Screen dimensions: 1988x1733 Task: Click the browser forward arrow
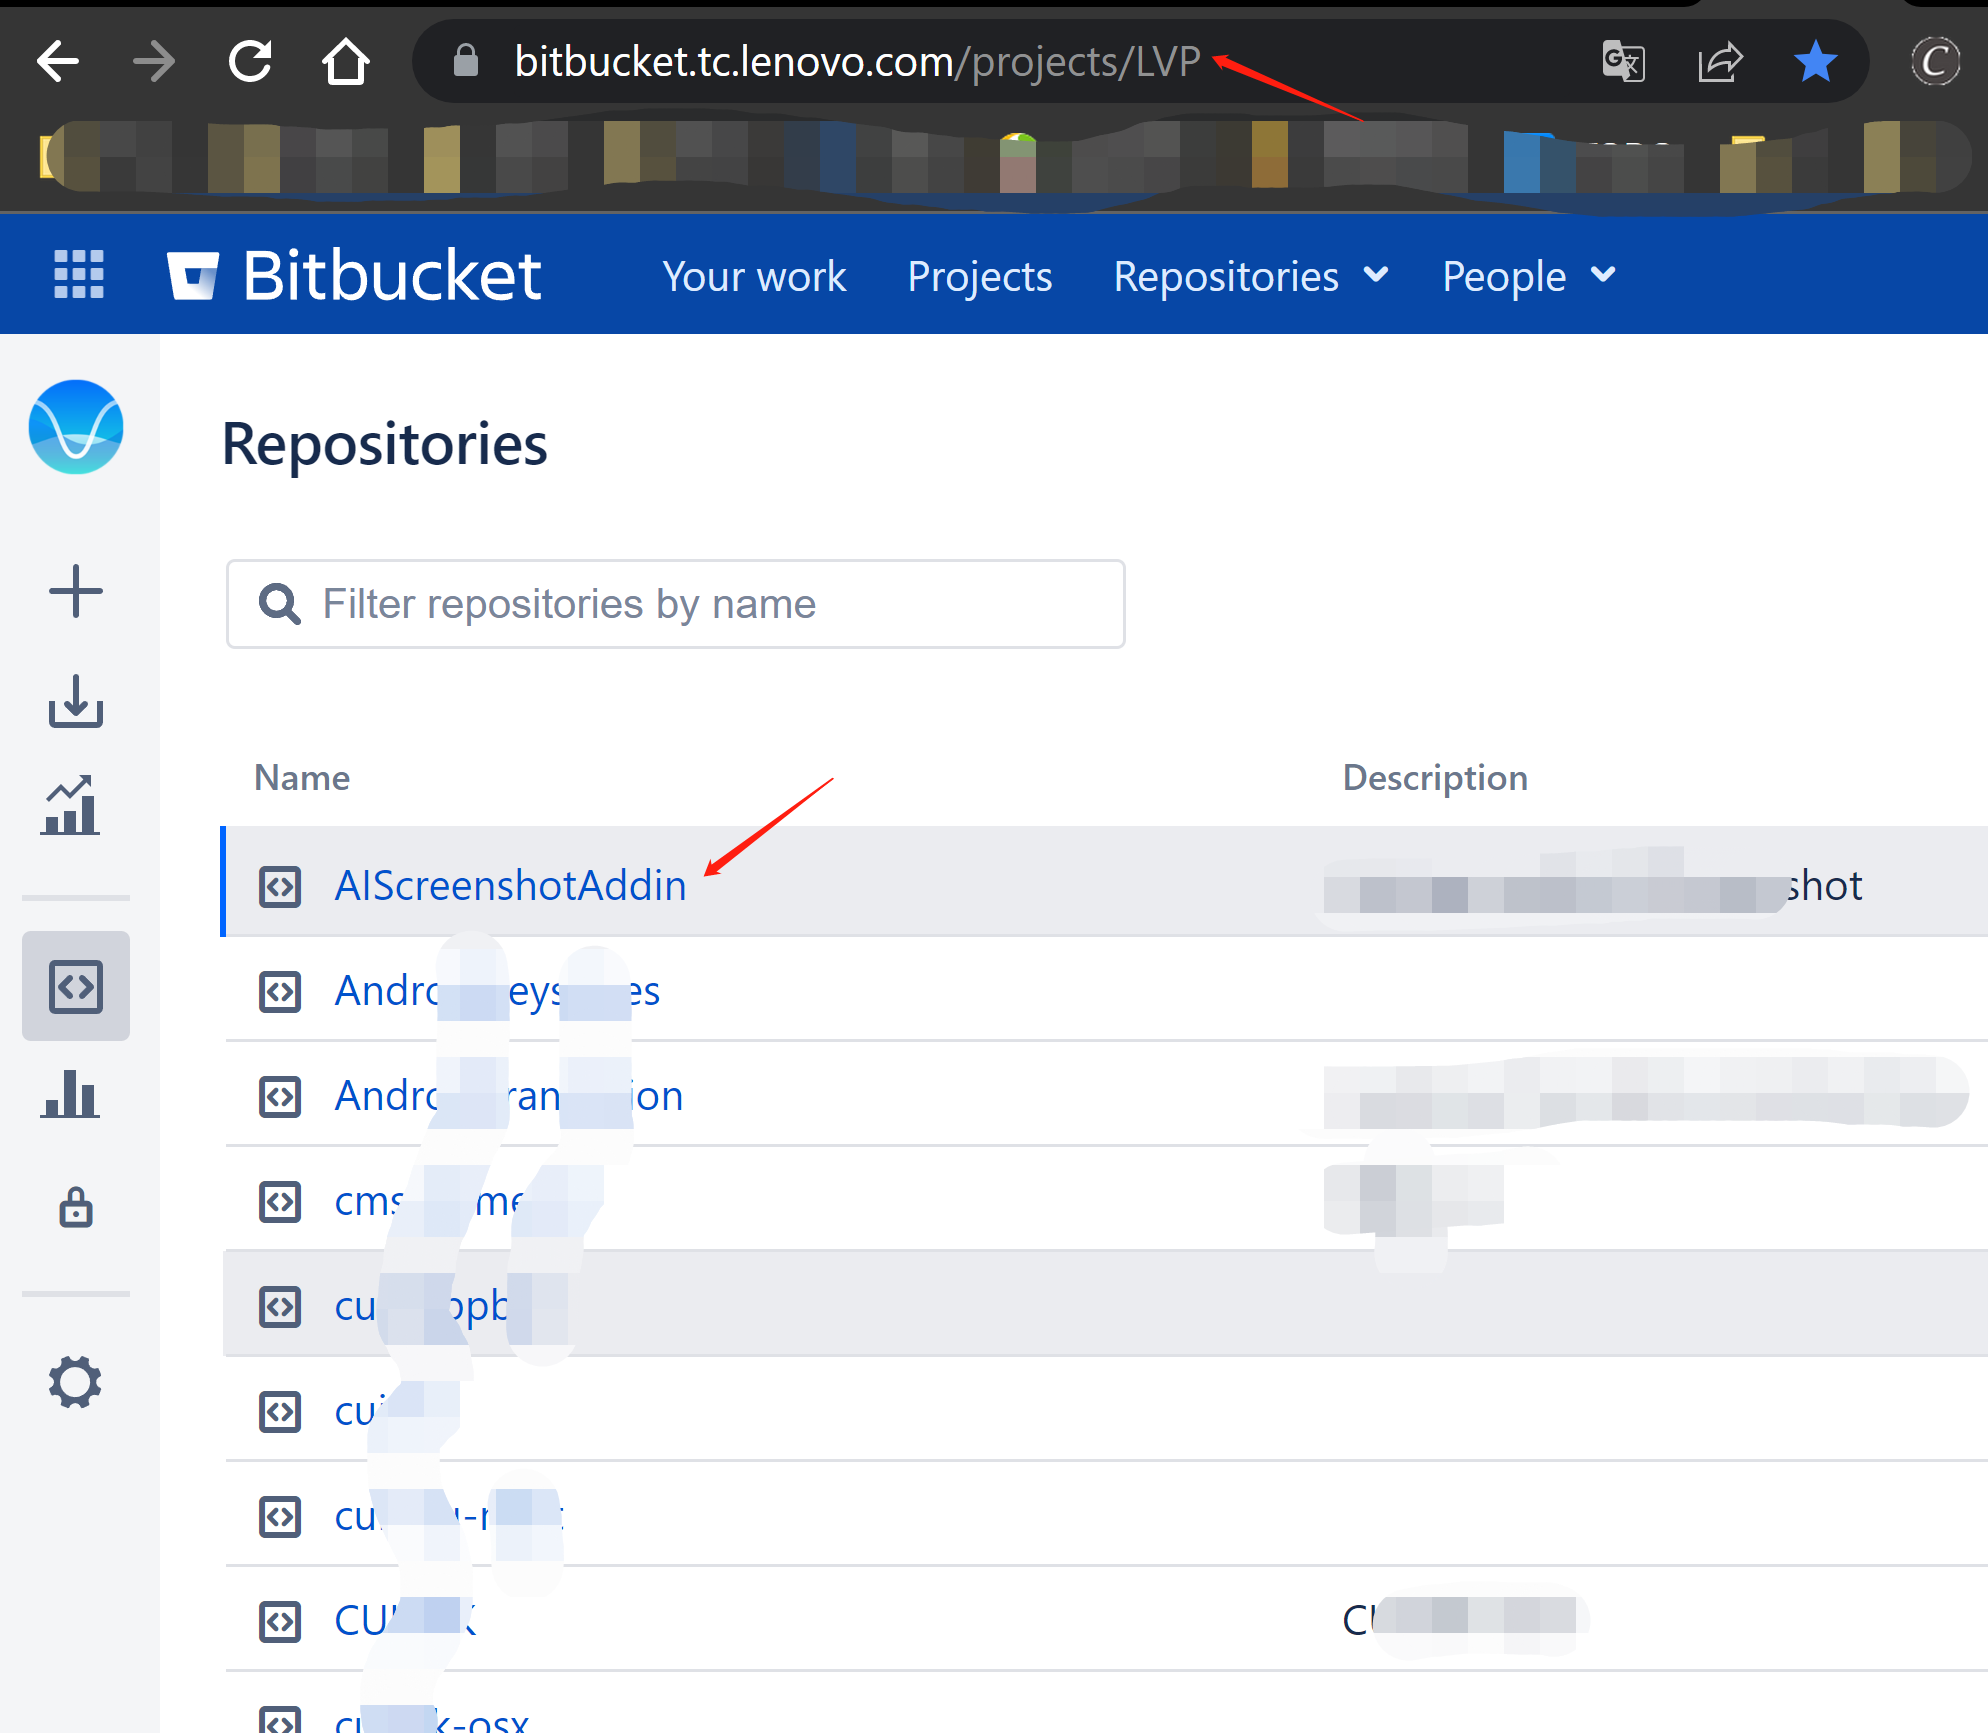click(x=153, y=62)
